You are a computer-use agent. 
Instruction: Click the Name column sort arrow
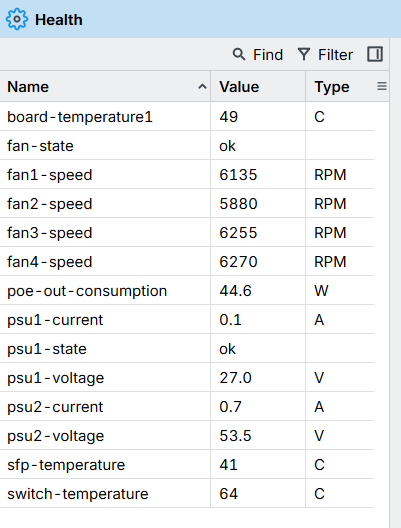pos(202,87)
